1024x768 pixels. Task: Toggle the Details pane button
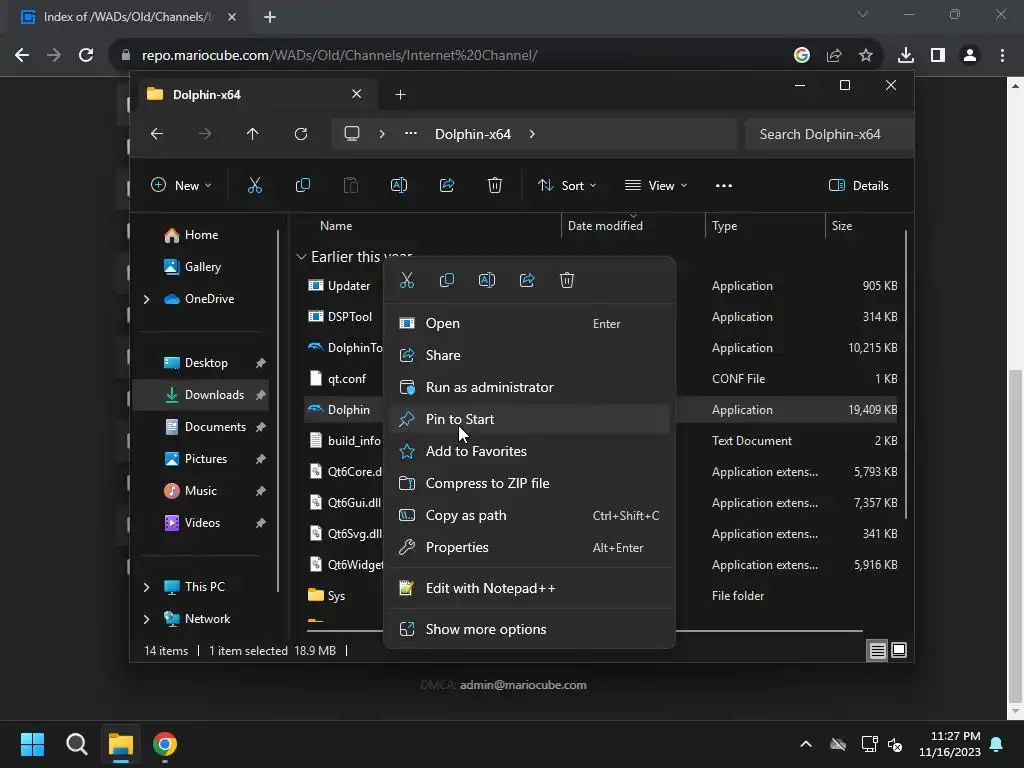click(859, 185)
